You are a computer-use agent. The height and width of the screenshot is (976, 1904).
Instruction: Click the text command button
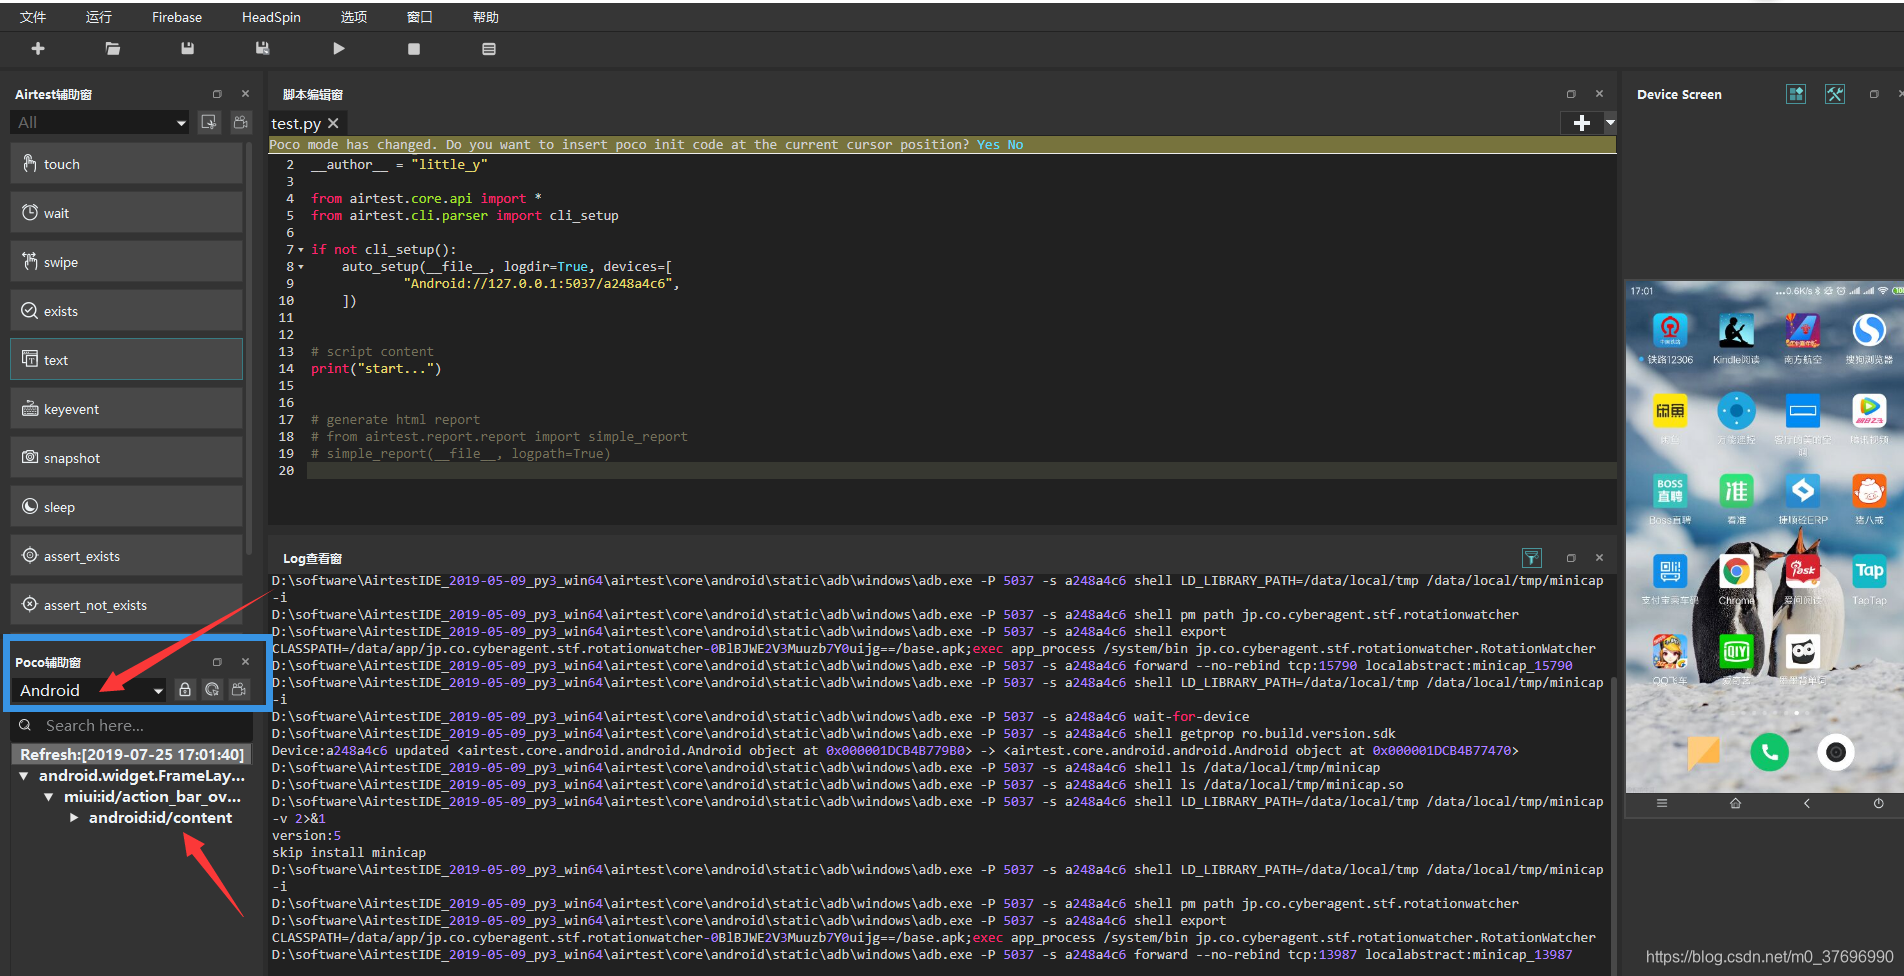click(127, 360)
